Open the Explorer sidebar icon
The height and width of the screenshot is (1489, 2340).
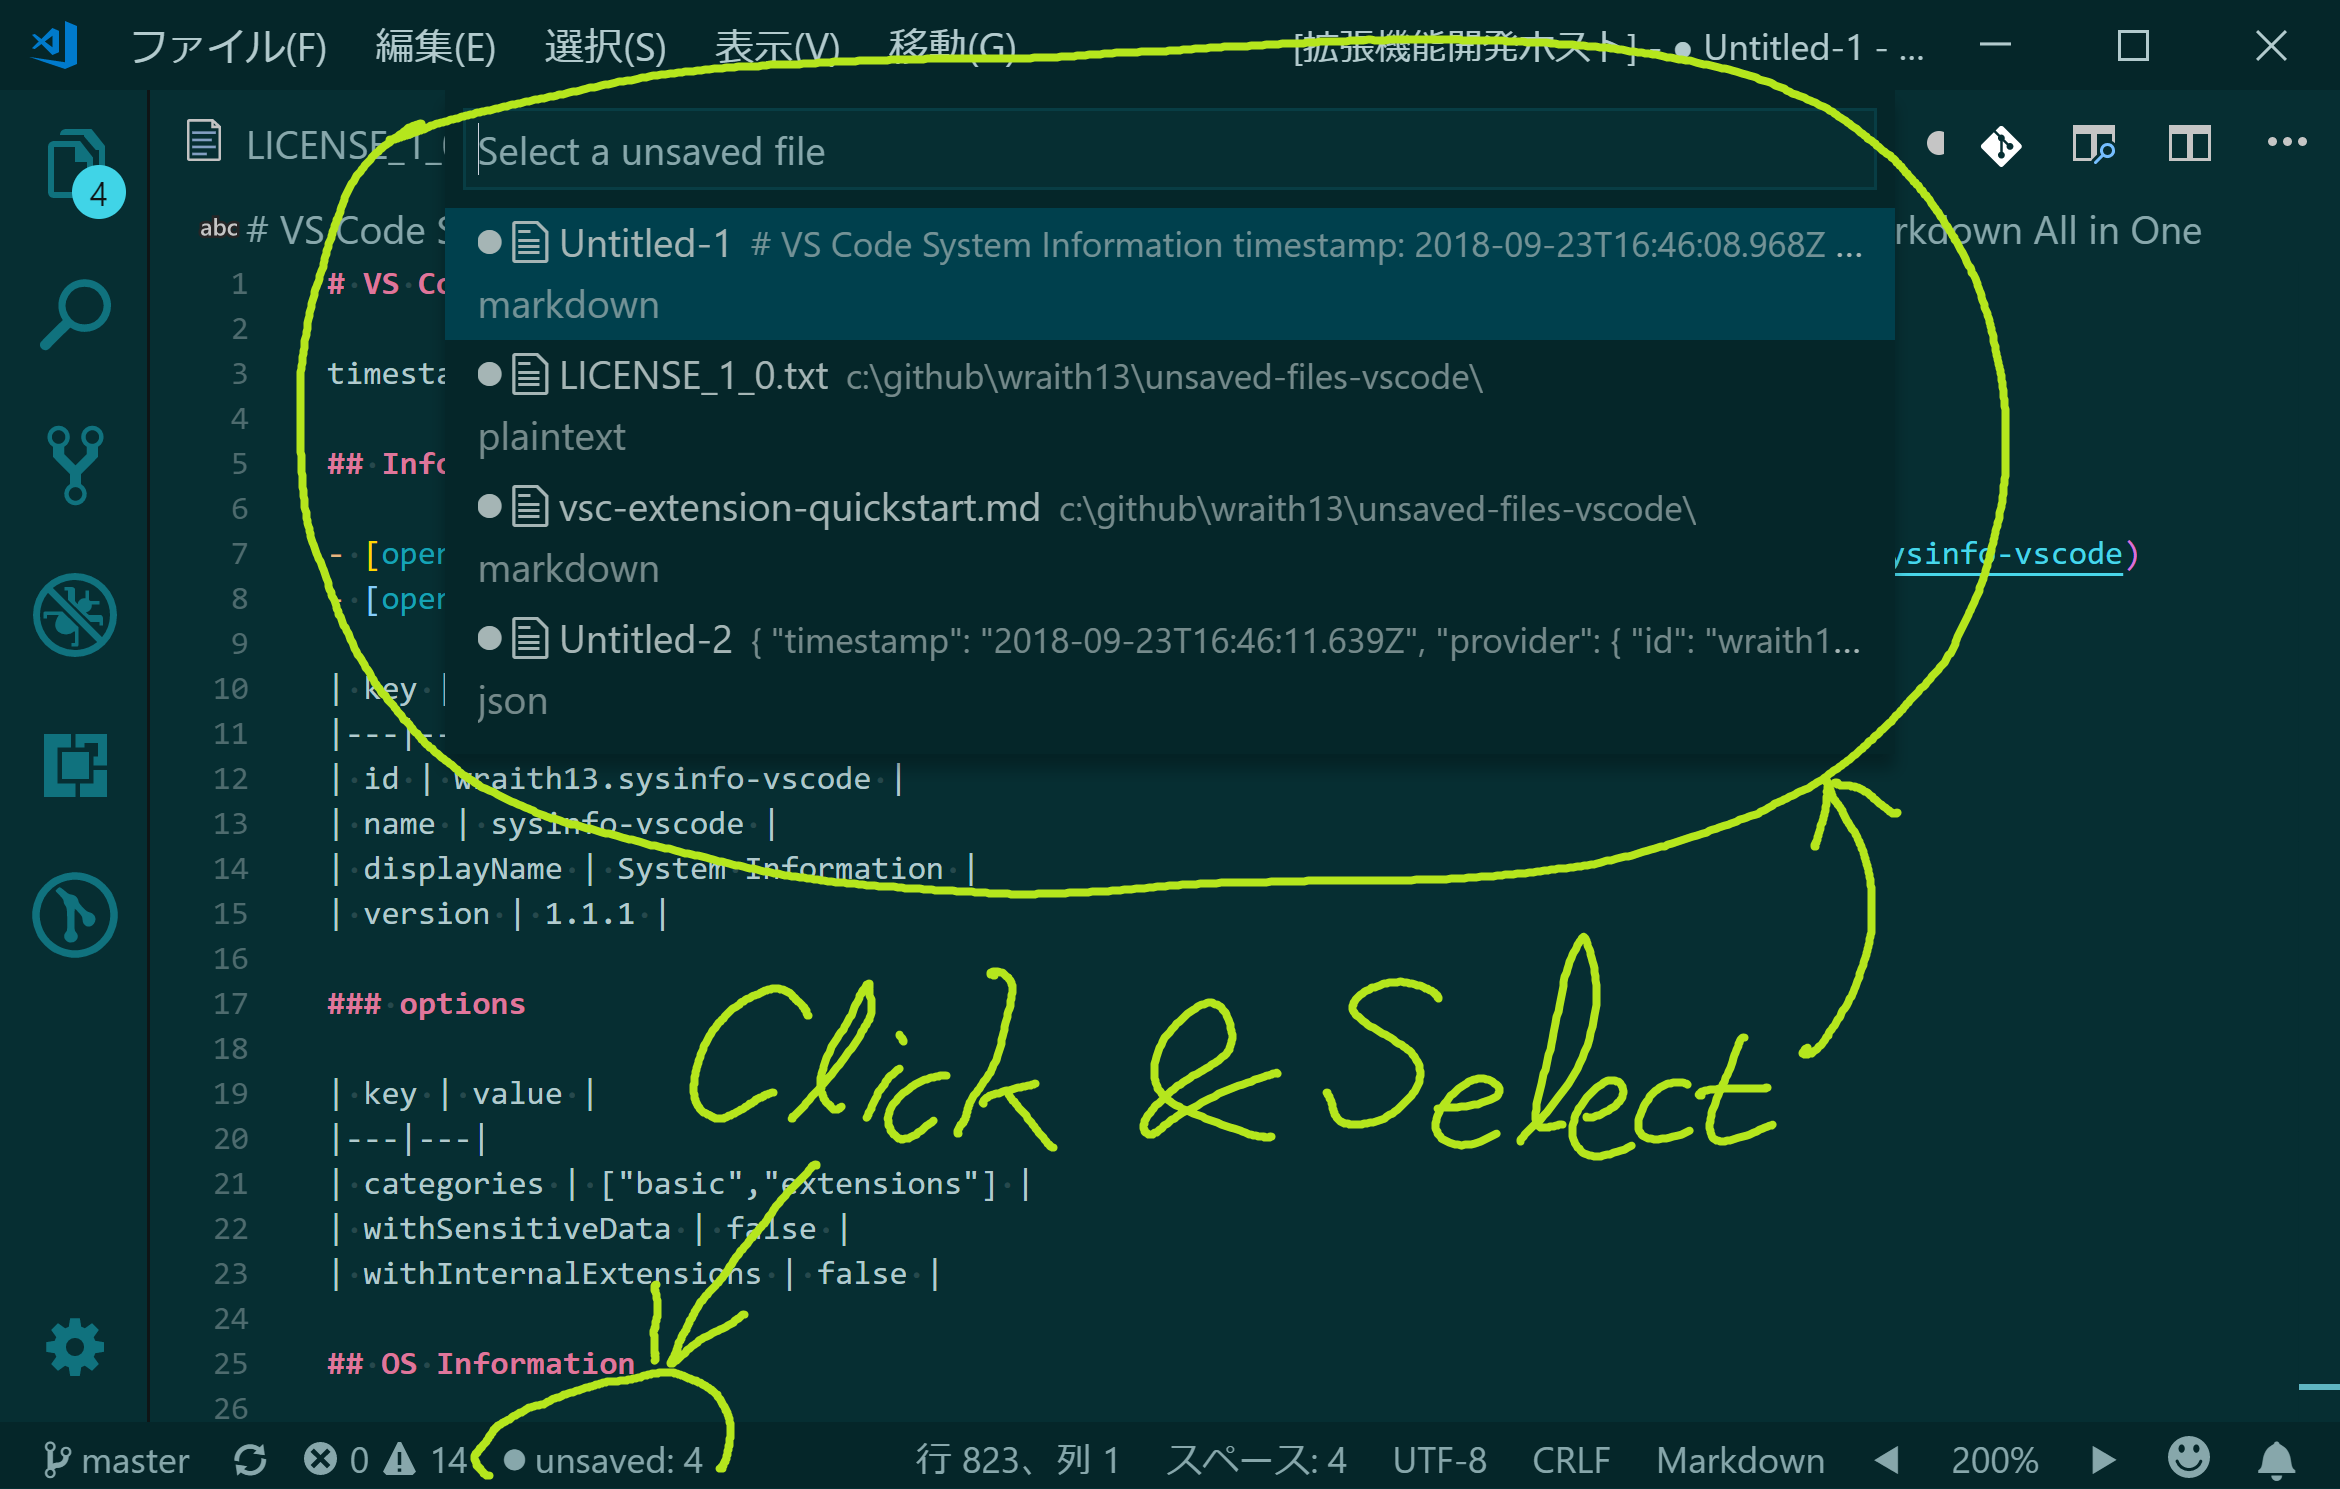click(75, 165)
